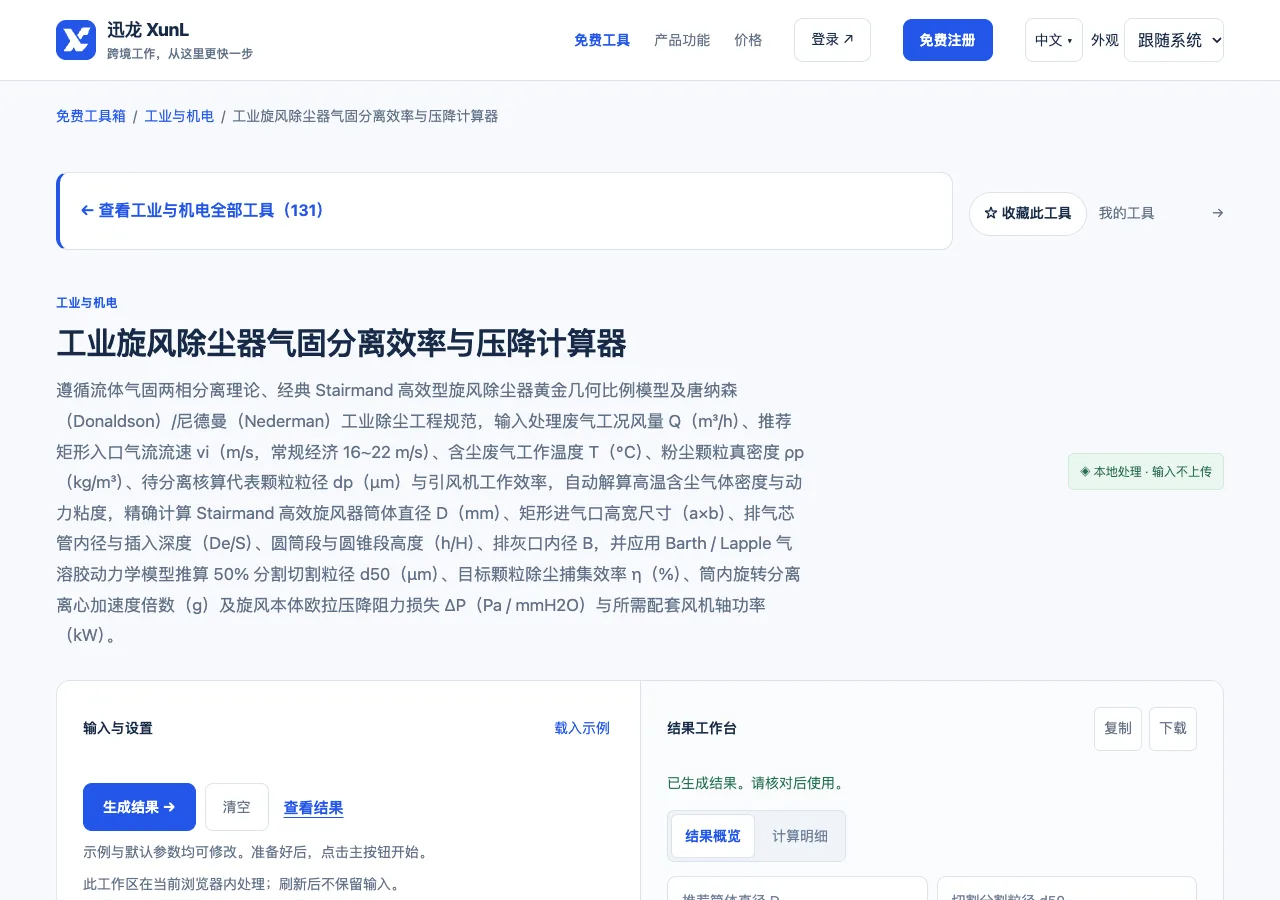Click the 本地处理 · 输入不上传 badge
Image resolution: width=1280 pixels, height=900 pixels.
[1146, 471]
